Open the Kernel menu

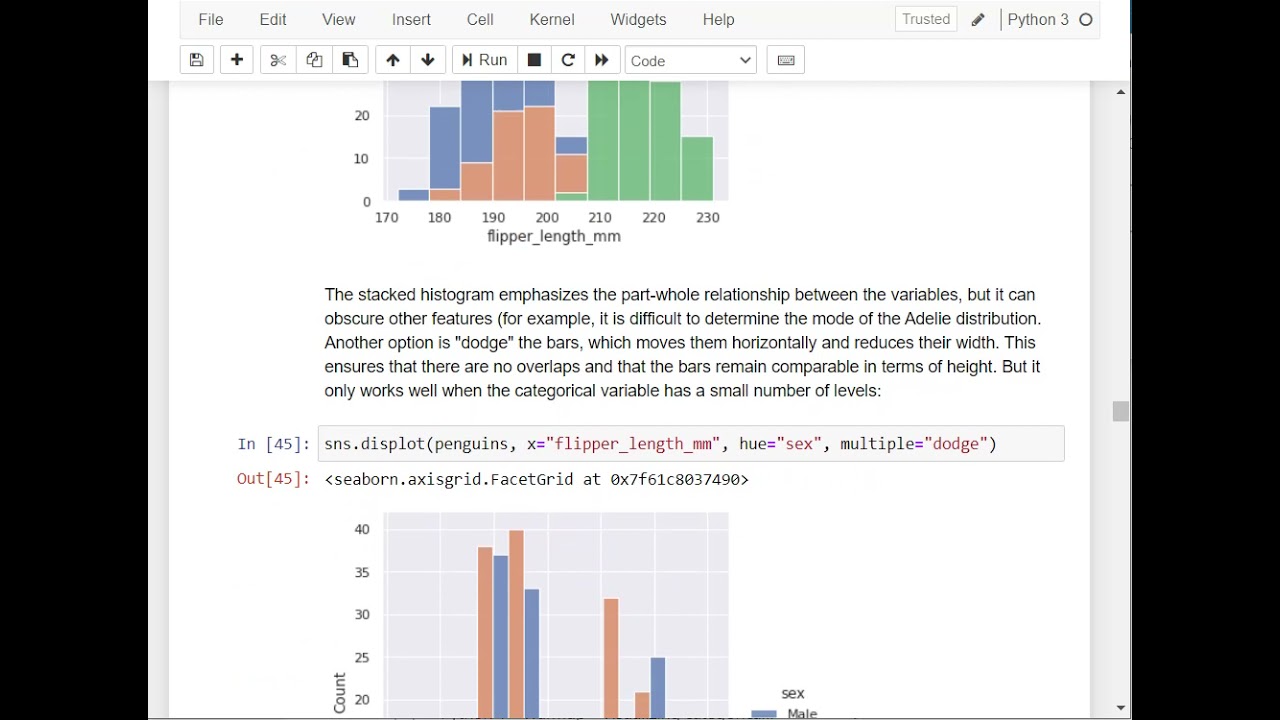click(552, 19)
